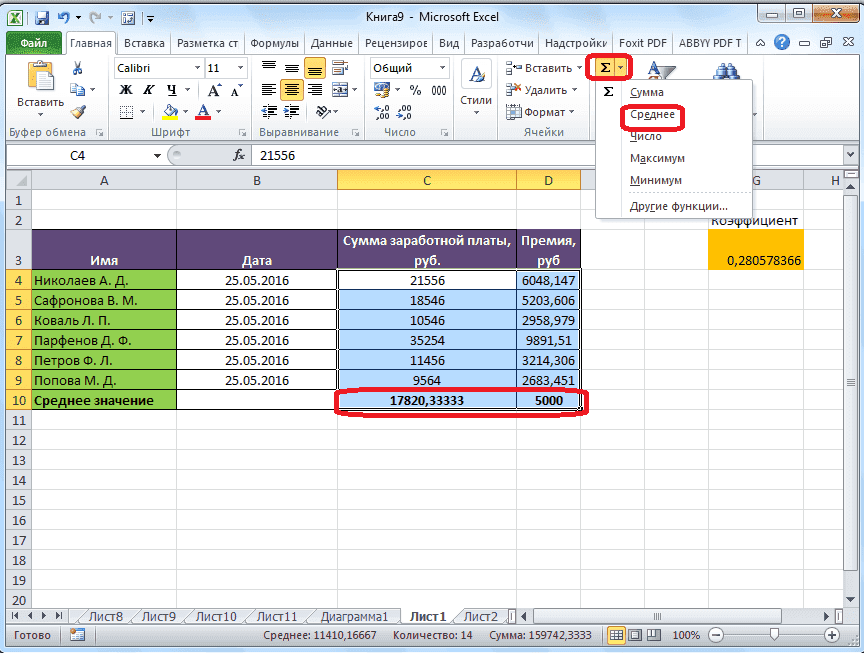Expand the number format Общий dropdown
Image resolution: width=864 pixels, height=653 pixels.
[x=440, y=67]
